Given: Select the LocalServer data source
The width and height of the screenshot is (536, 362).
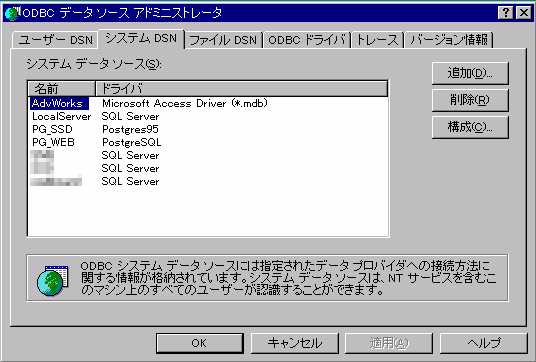Looking at the screenshot, I should (62, 117).
